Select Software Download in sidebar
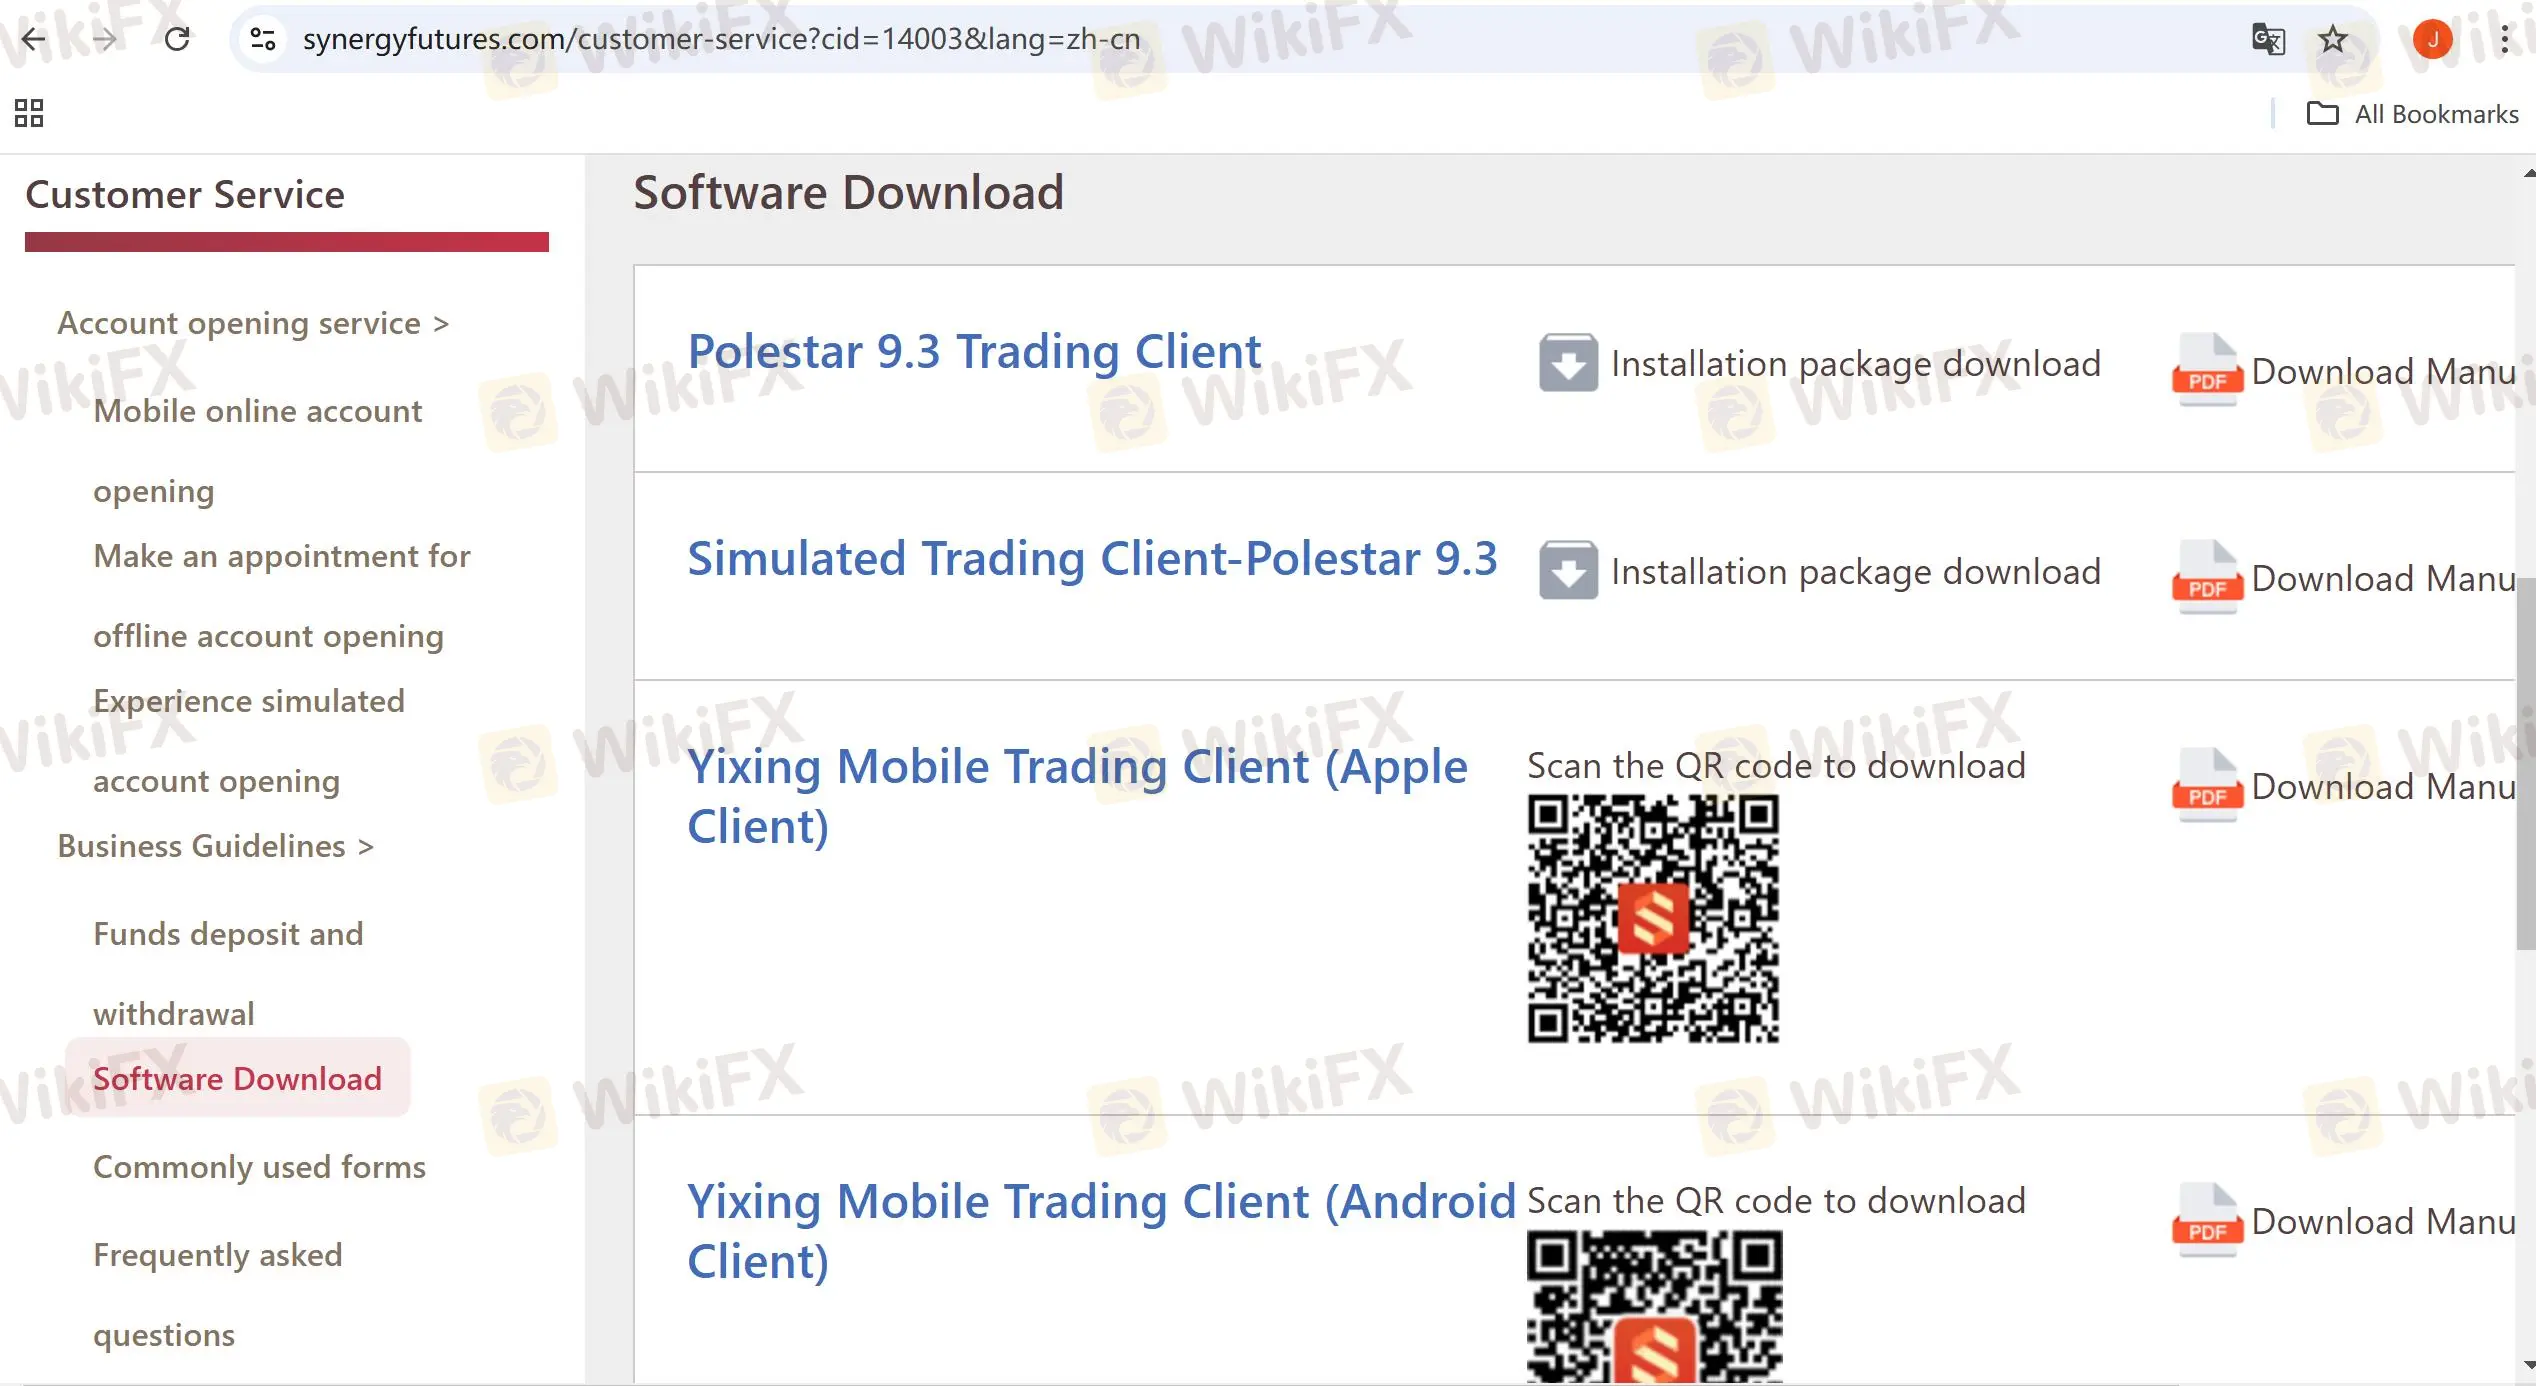 pyautogui.click(x=237, y=1078)
